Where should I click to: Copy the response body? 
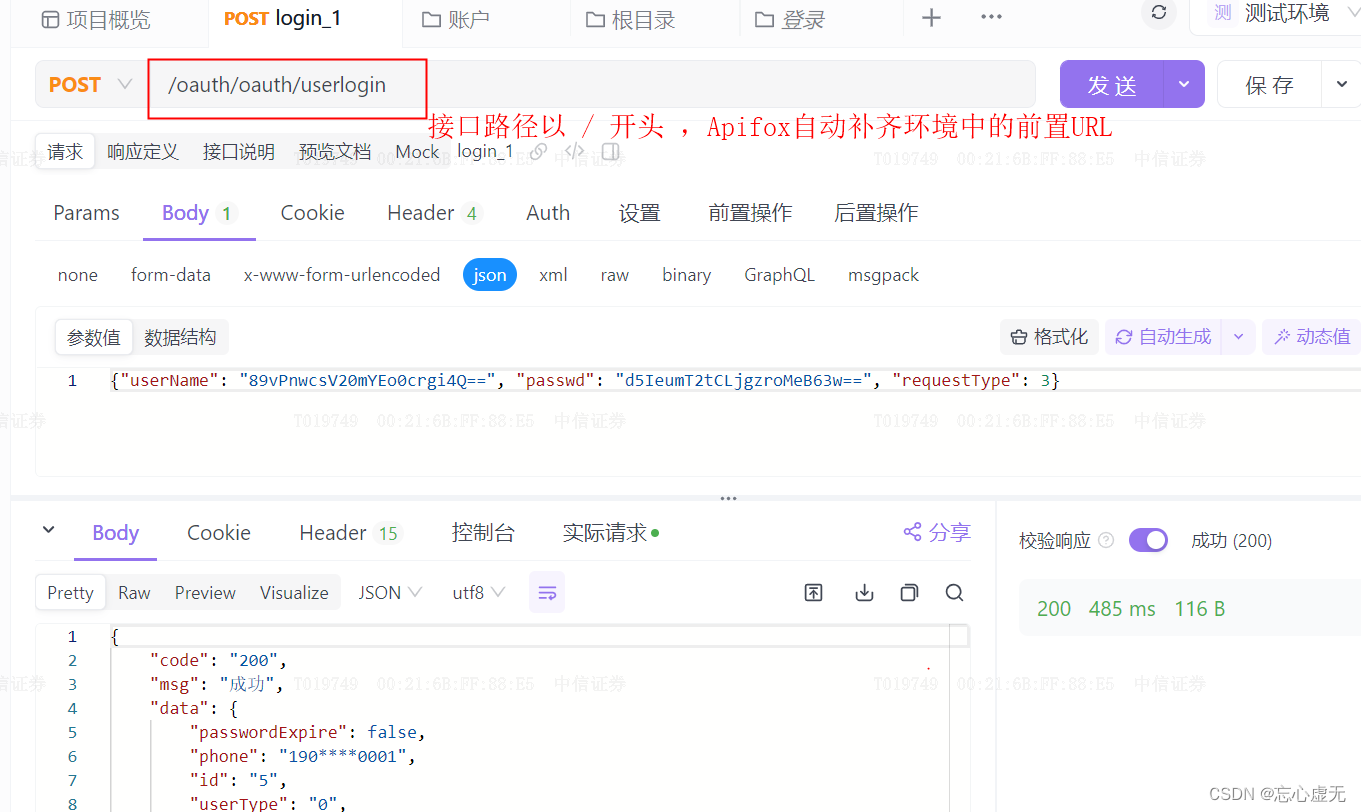[909, 593]
